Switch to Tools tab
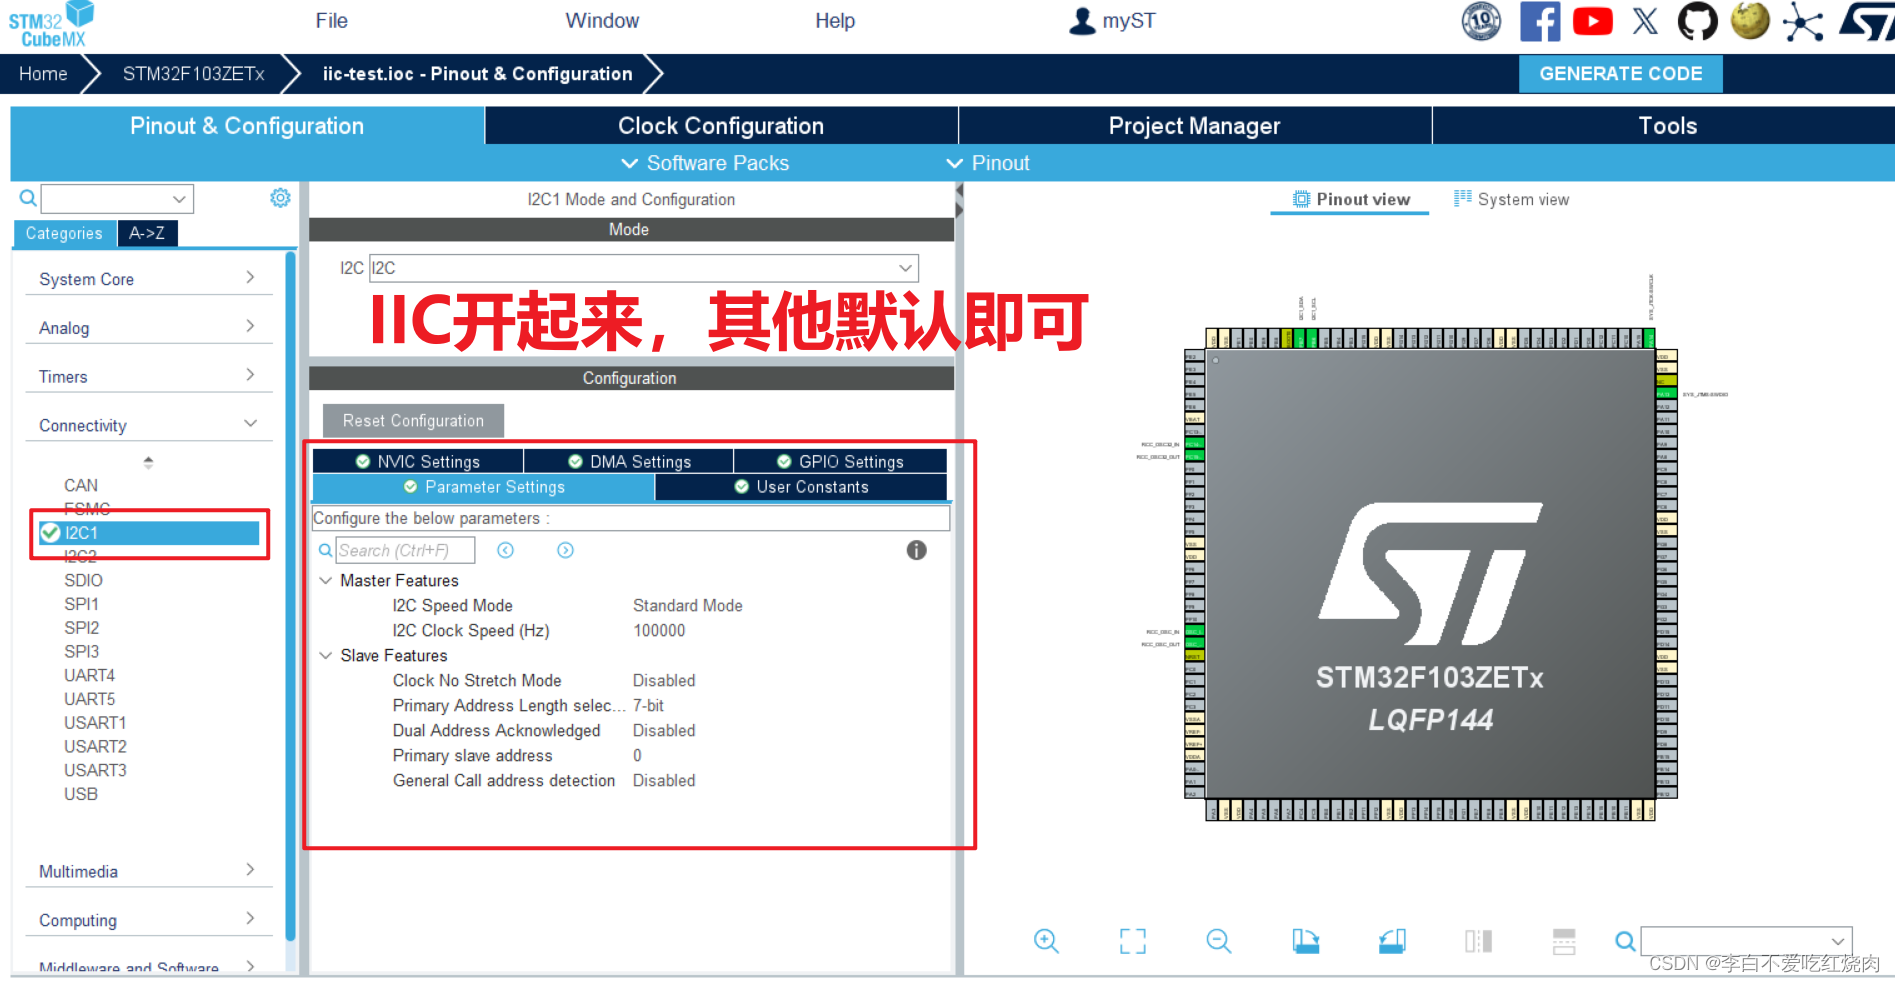Image resolution: width=1895 pixels, height=982 pixels. (1664, 126)
